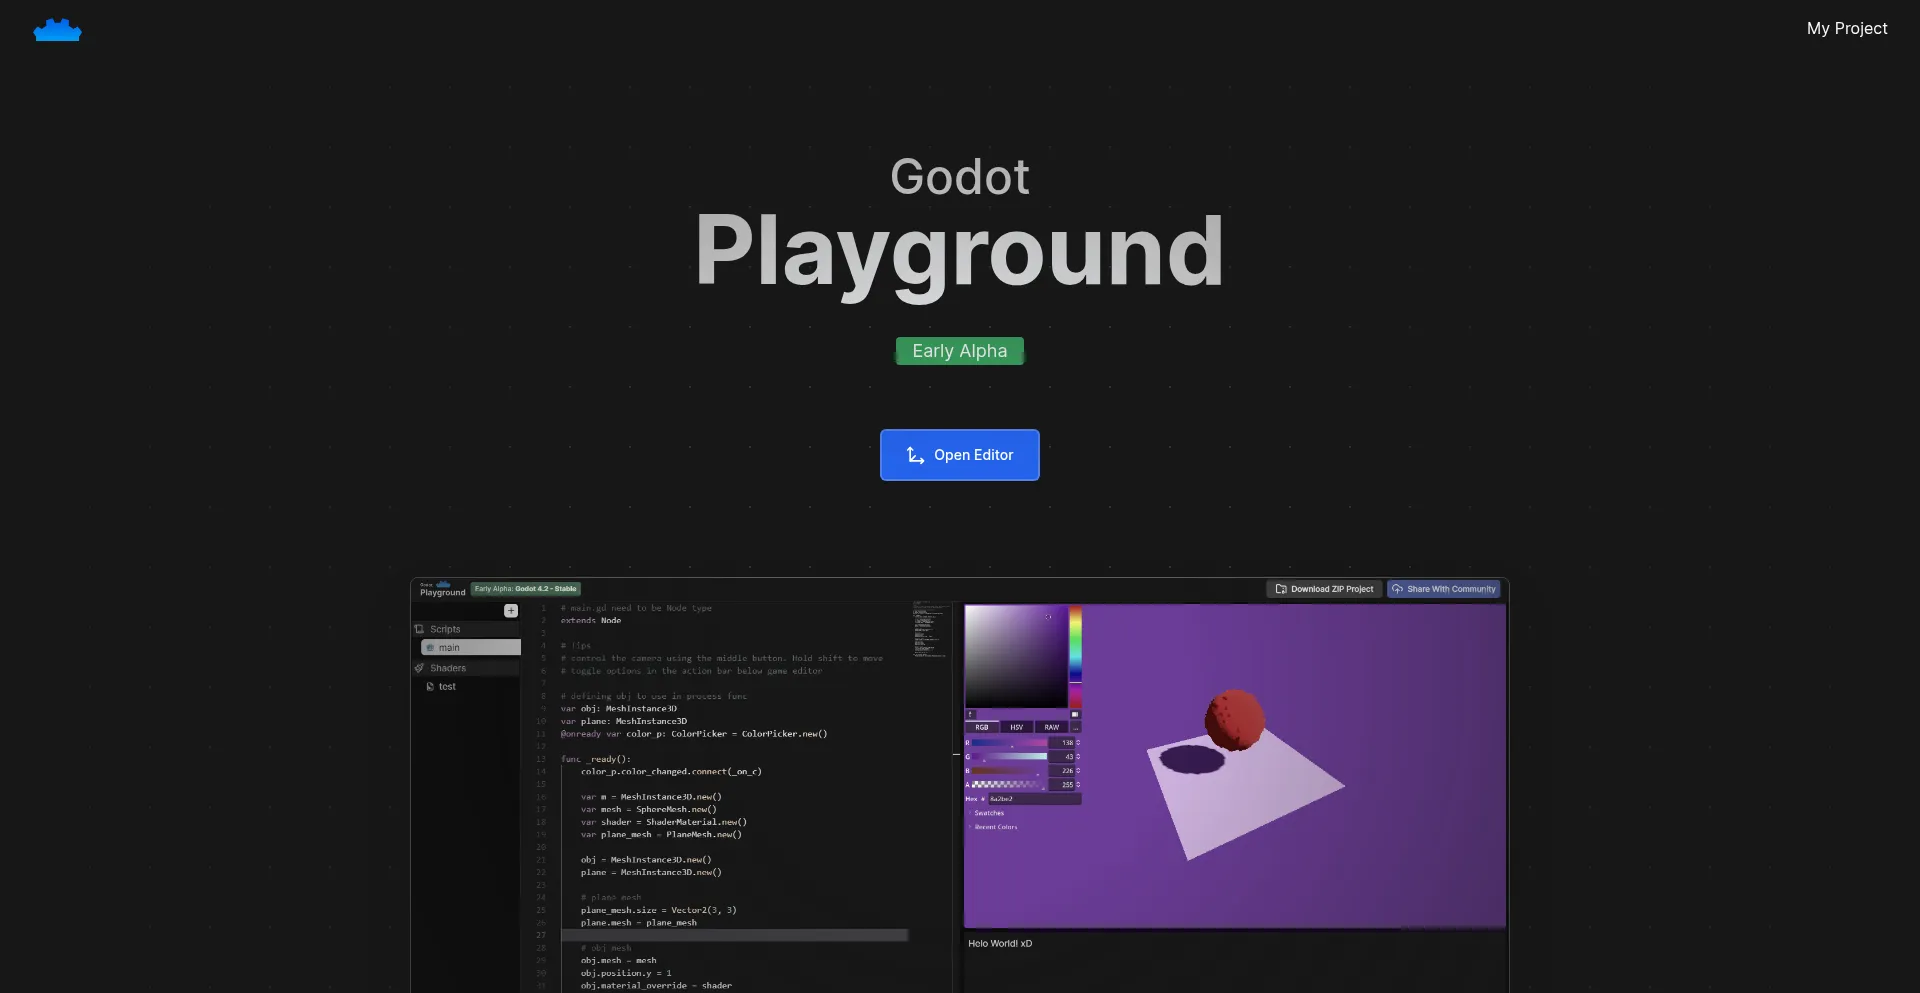The width and height of the screenshot is (1920, 993).
Task: Click Download ZIP Project folder icon
Action: pos(1281,589)
